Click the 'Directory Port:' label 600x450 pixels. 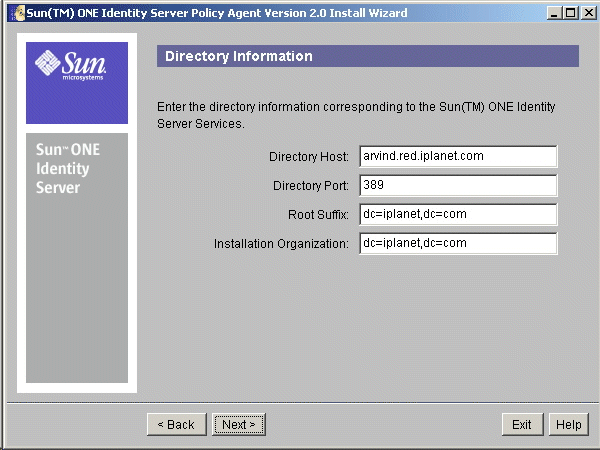pos(311,186)
